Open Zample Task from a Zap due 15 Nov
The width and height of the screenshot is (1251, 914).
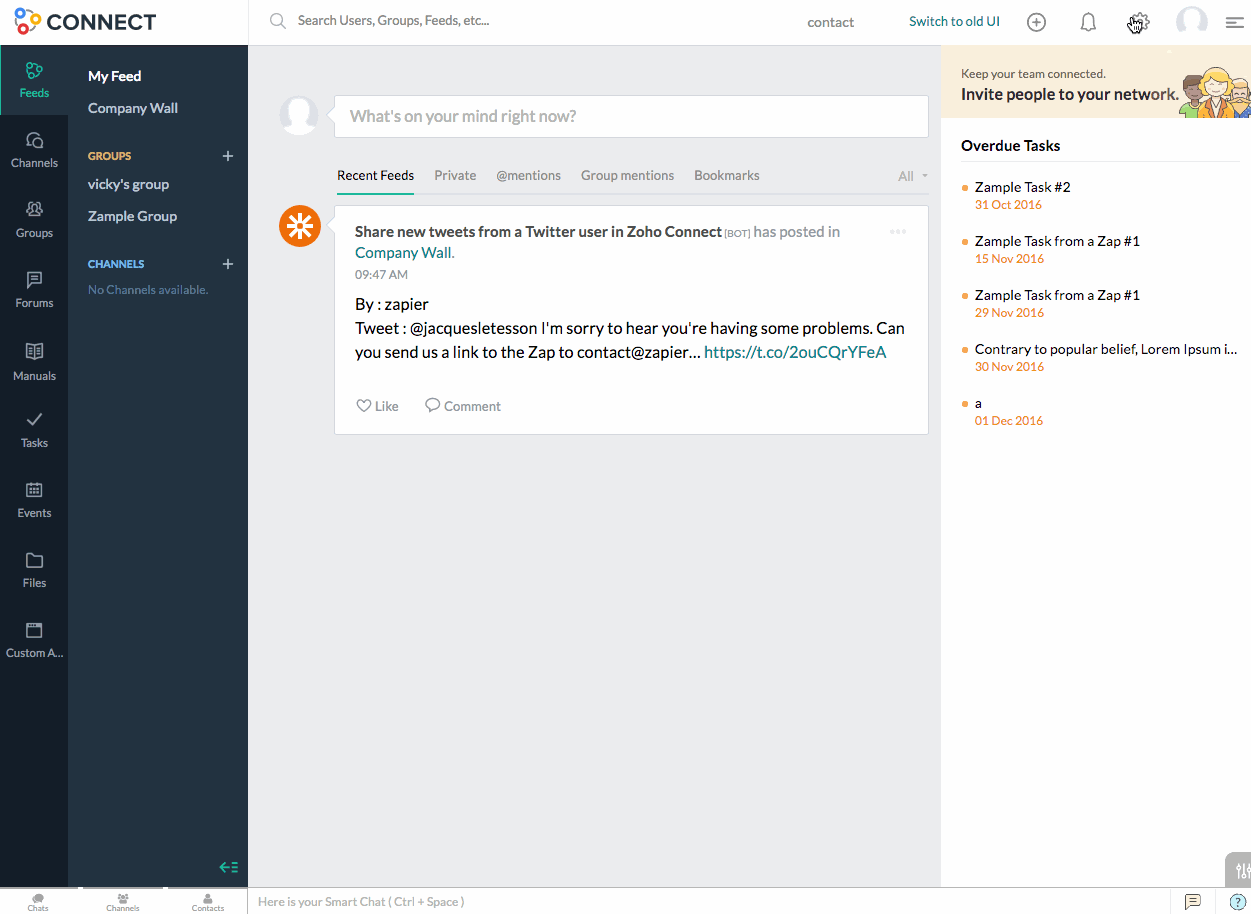[x=1057, y=241]
